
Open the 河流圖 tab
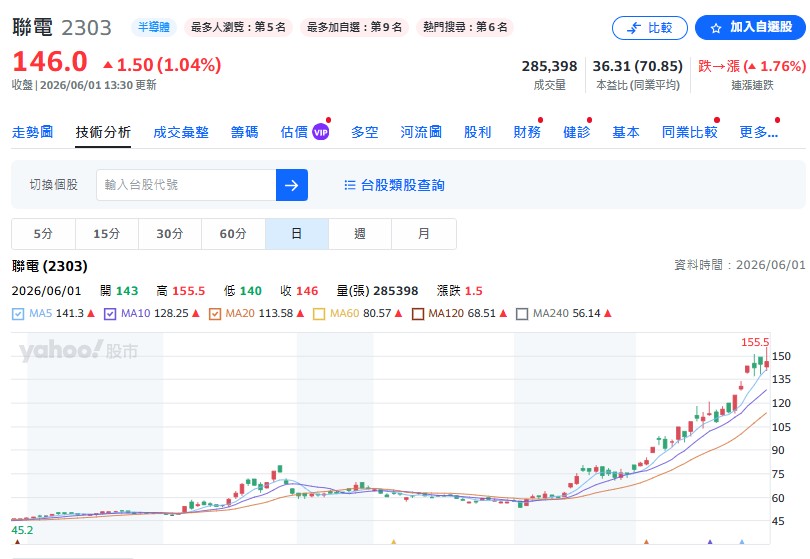(x=421, y=132)
